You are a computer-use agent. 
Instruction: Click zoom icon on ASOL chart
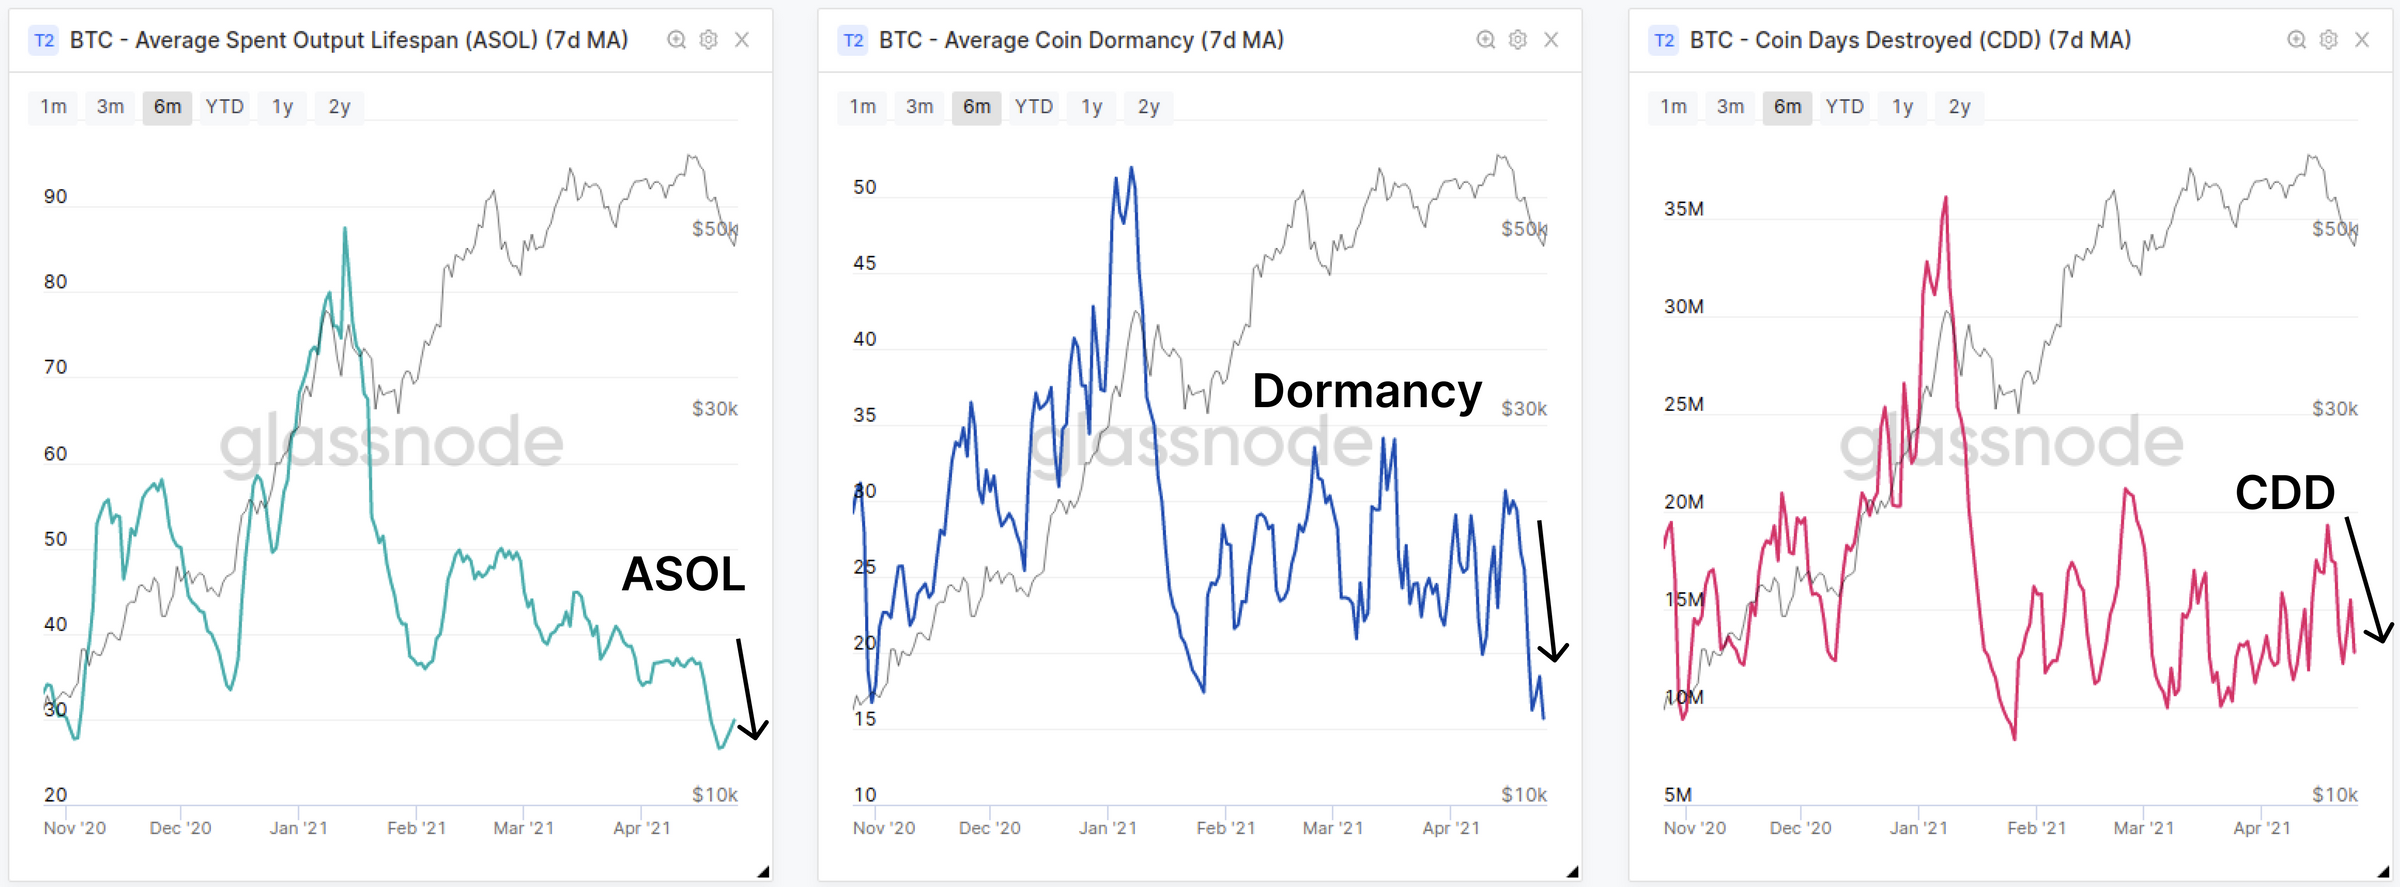677,40
